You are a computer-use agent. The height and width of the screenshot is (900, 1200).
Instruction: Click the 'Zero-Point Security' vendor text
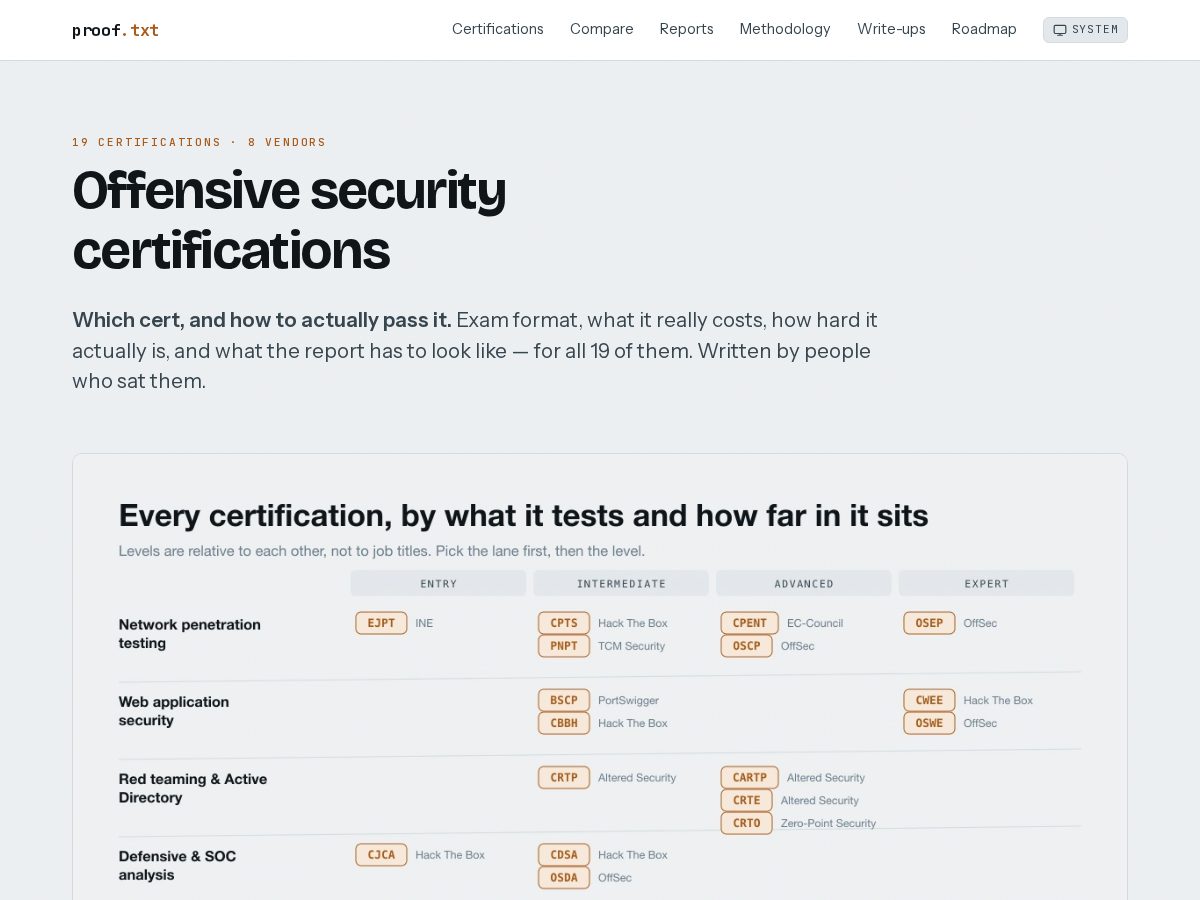click(828, 823)
